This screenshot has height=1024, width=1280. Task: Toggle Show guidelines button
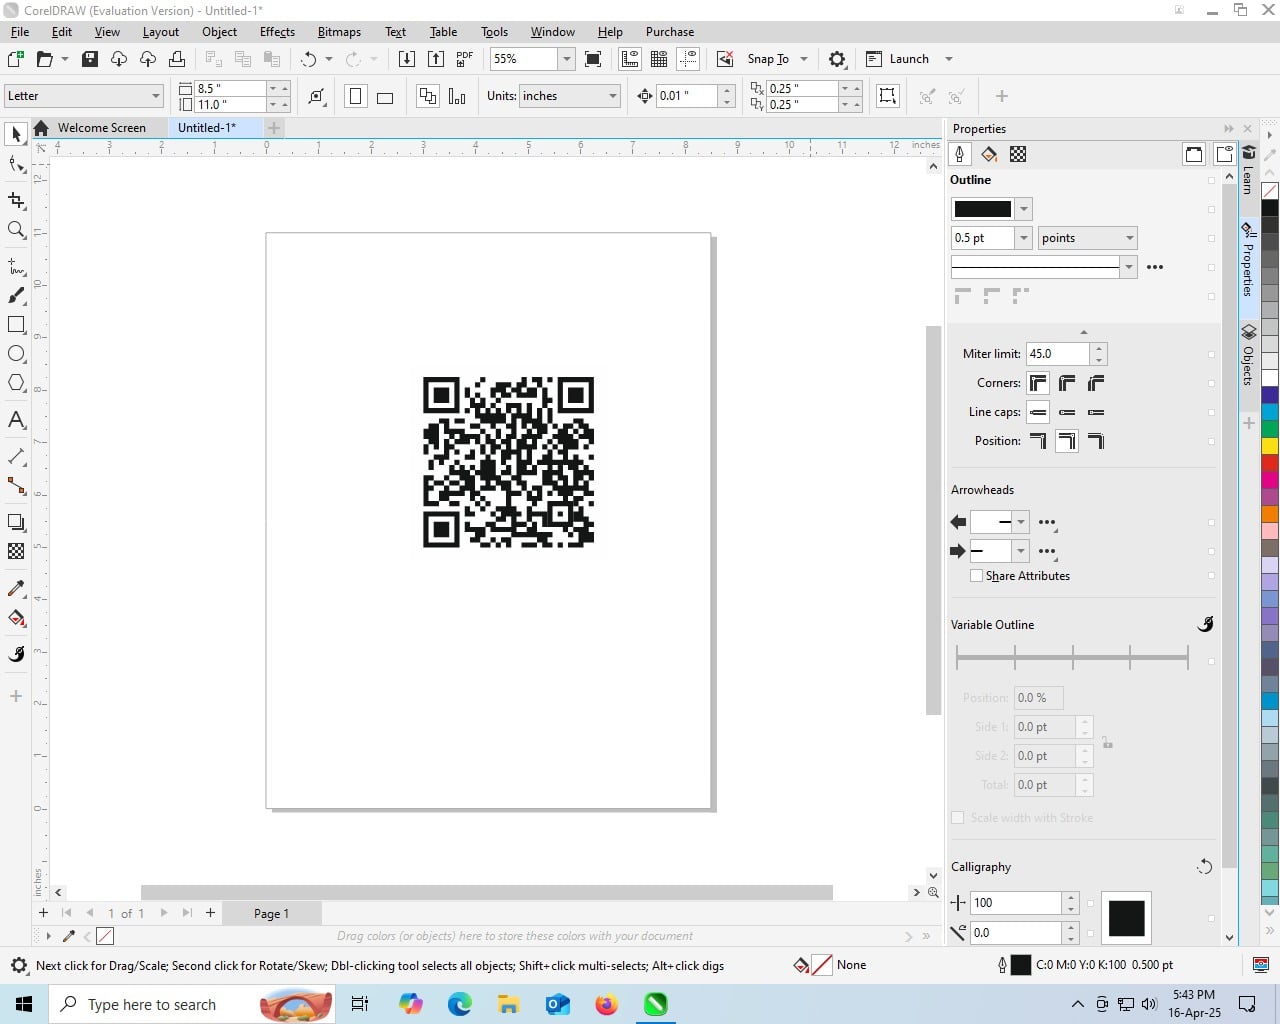point(688,59)
